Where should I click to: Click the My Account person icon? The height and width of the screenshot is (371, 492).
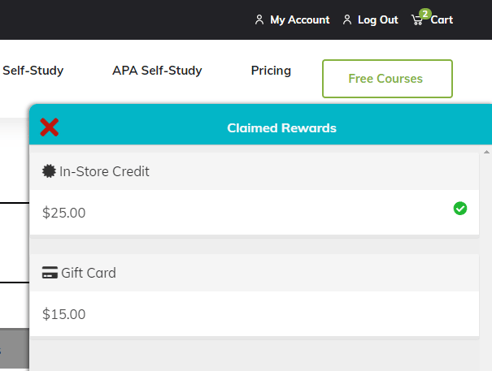point(259,20)
